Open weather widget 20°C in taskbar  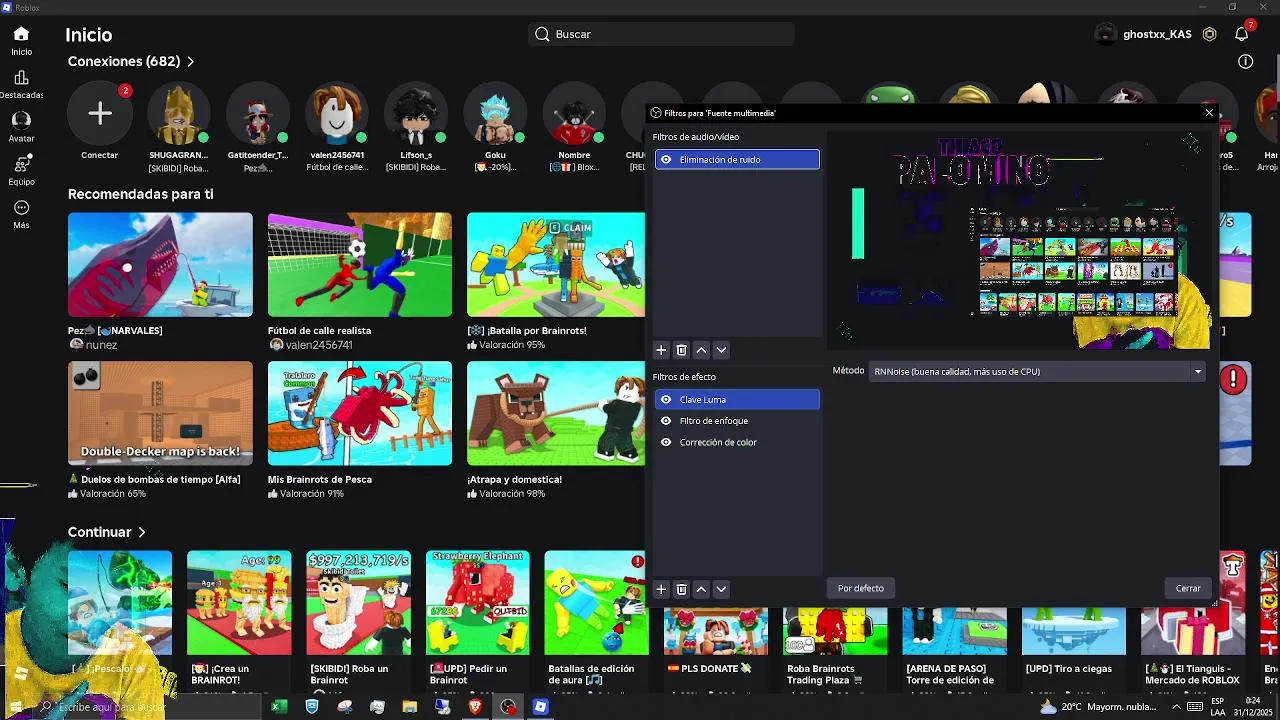click(1098, 707)
